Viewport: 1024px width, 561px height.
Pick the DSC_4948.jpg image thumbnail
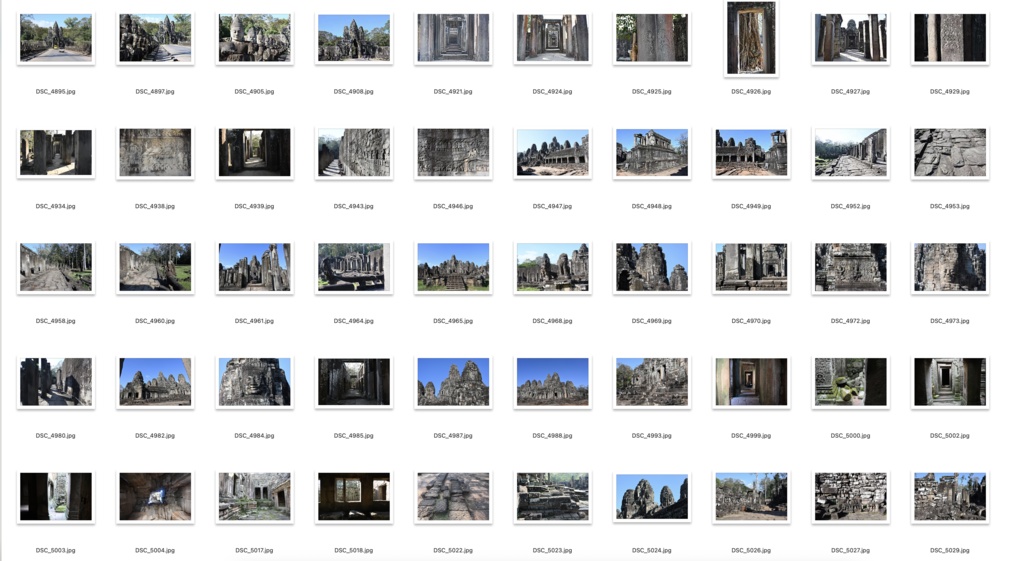coord(651,152)
